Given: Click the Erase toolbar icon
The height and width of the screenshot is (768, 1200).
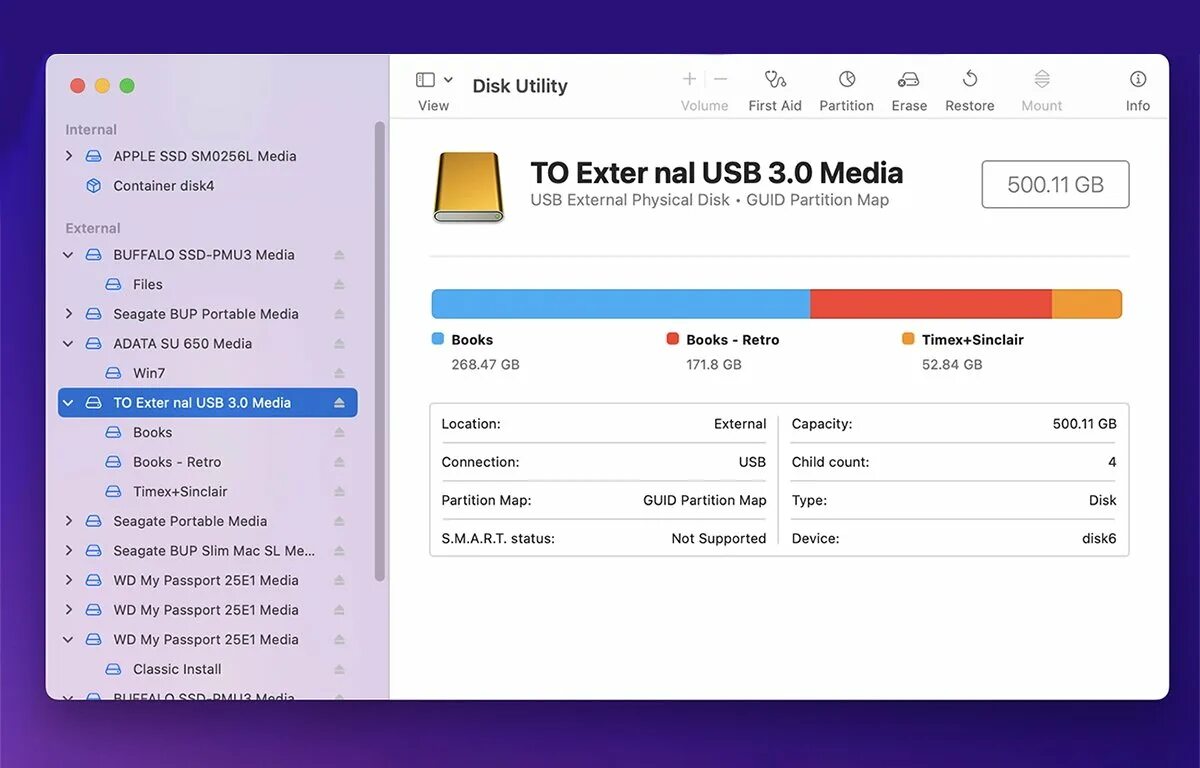Looking at the screenshot, I should click(x=909, y=79).
